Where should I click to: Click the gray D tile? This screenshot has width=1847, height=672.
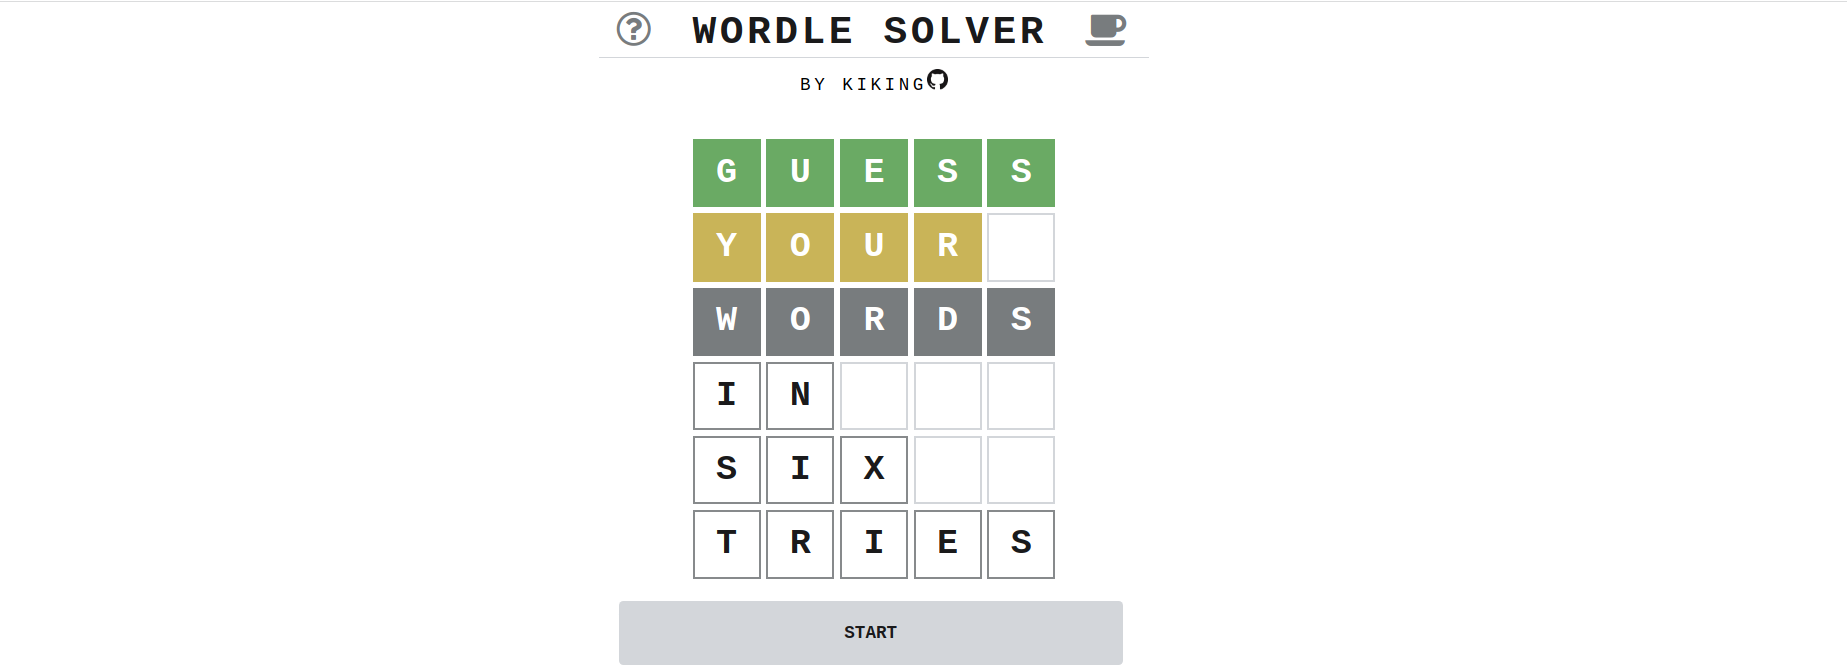(x=947, y=321)
